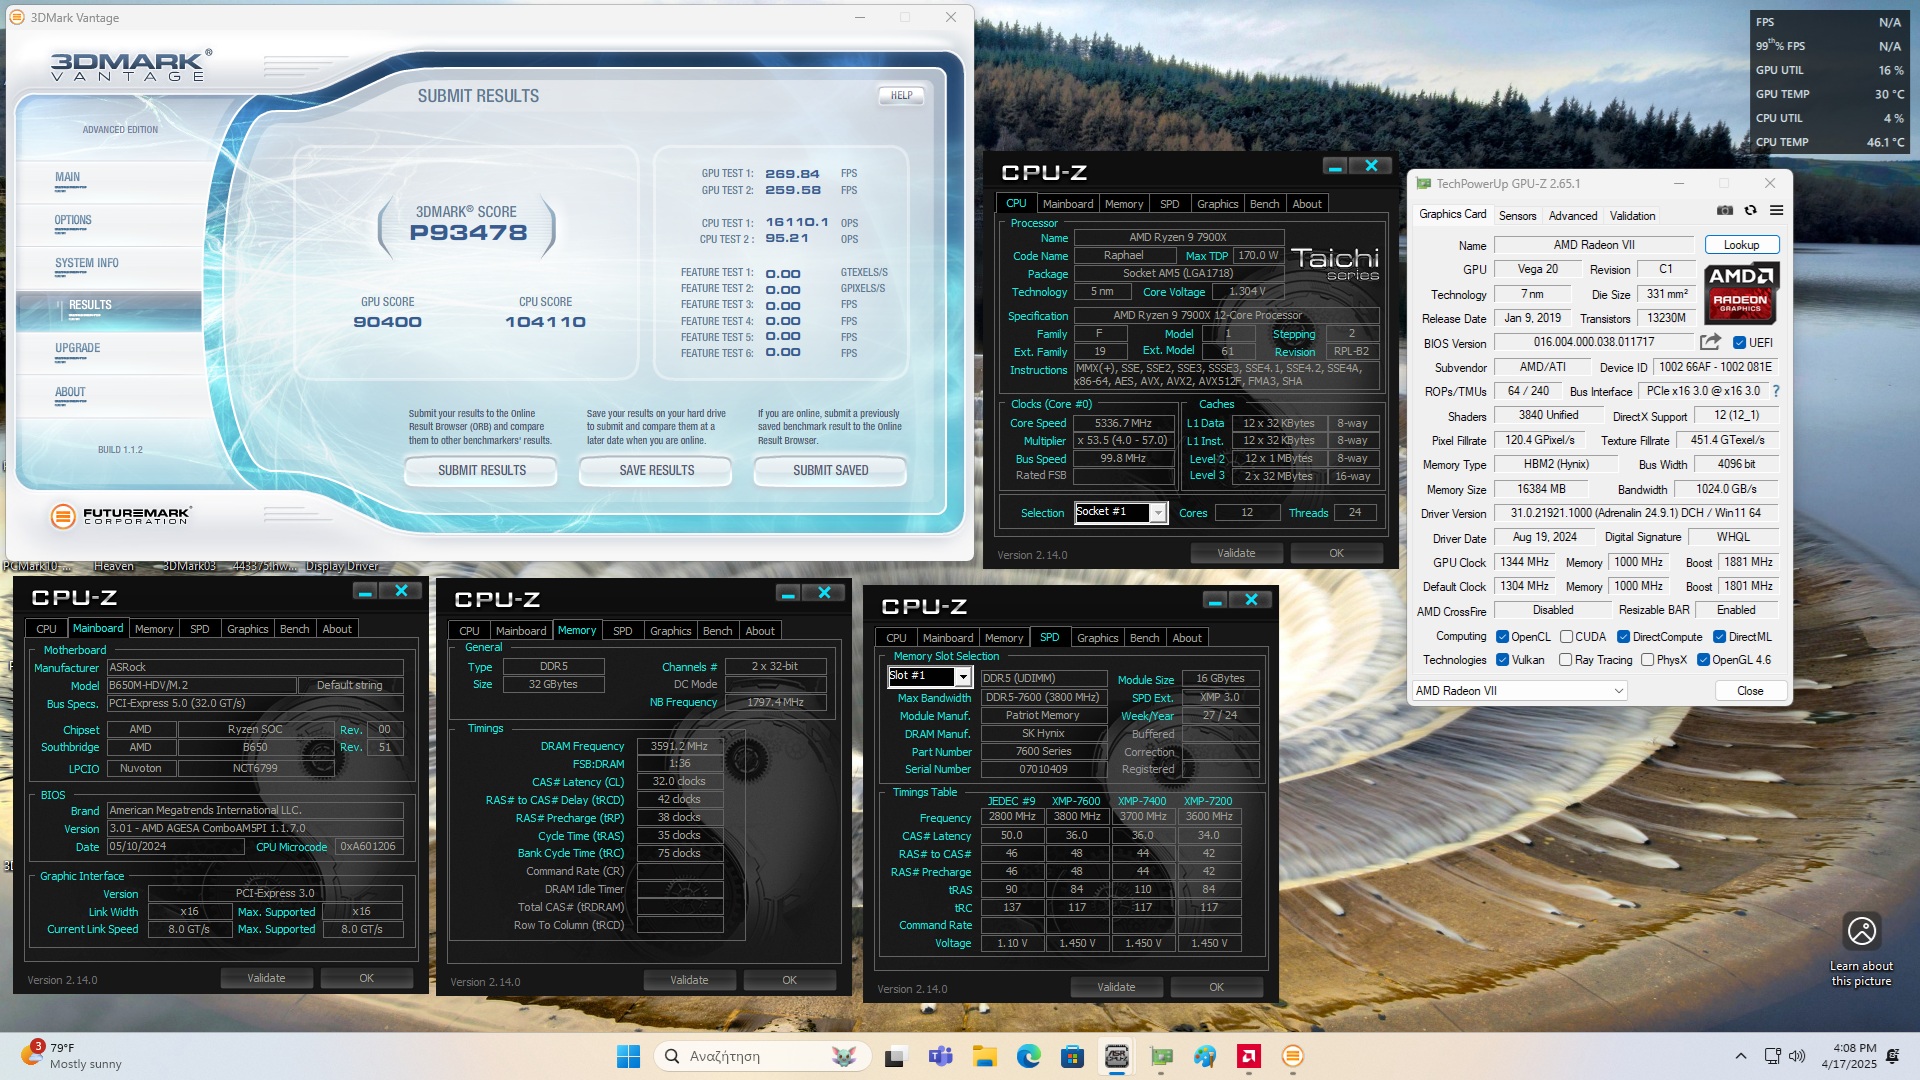Screen dimensions: 1920x1080
Task: Open the Slot #1 dropdown in CPU-Z SPD
Action: pos(929,676)
